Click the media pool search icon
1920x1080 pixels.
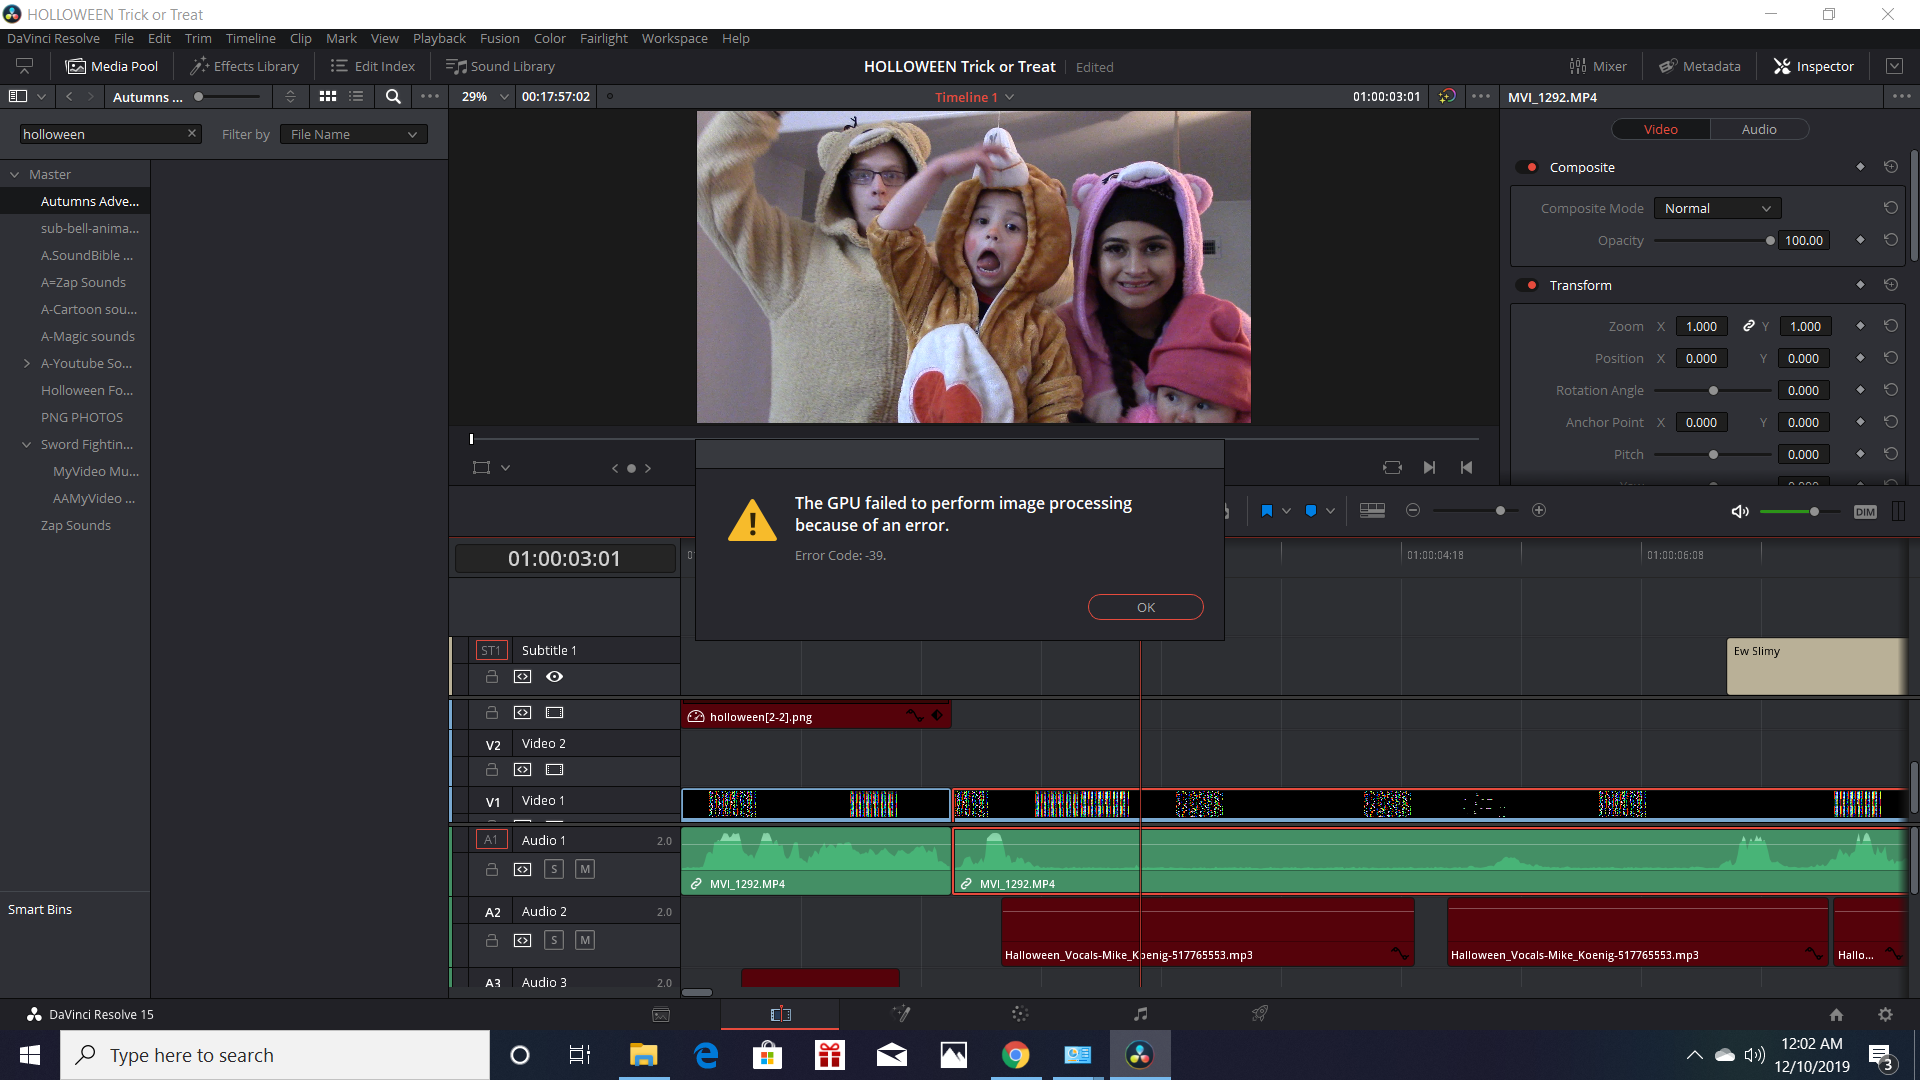coord(393,96)
